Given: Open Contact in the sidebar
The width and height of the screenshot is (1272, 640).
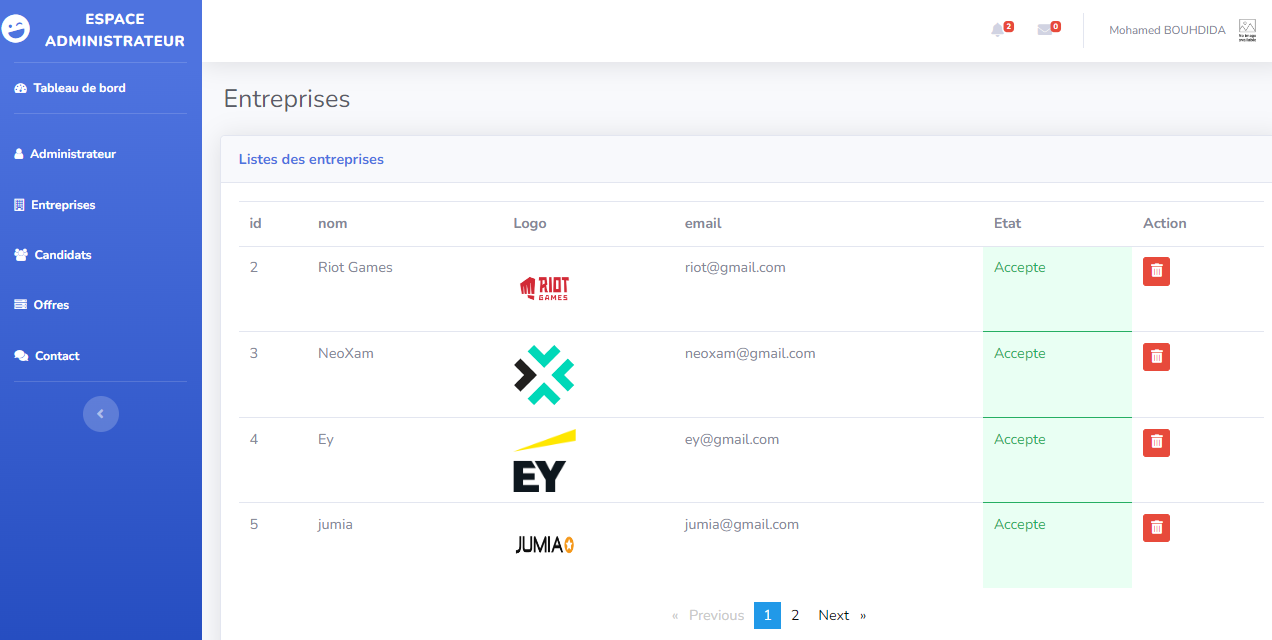Looking at the screenshot, I should (56, 356).
